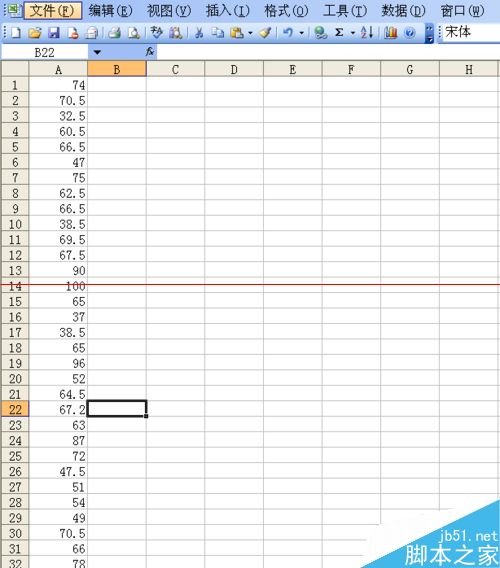Click the E-mail envelope icon
Viewport: 500px width, 568px height.
click(x=92, y=33)
